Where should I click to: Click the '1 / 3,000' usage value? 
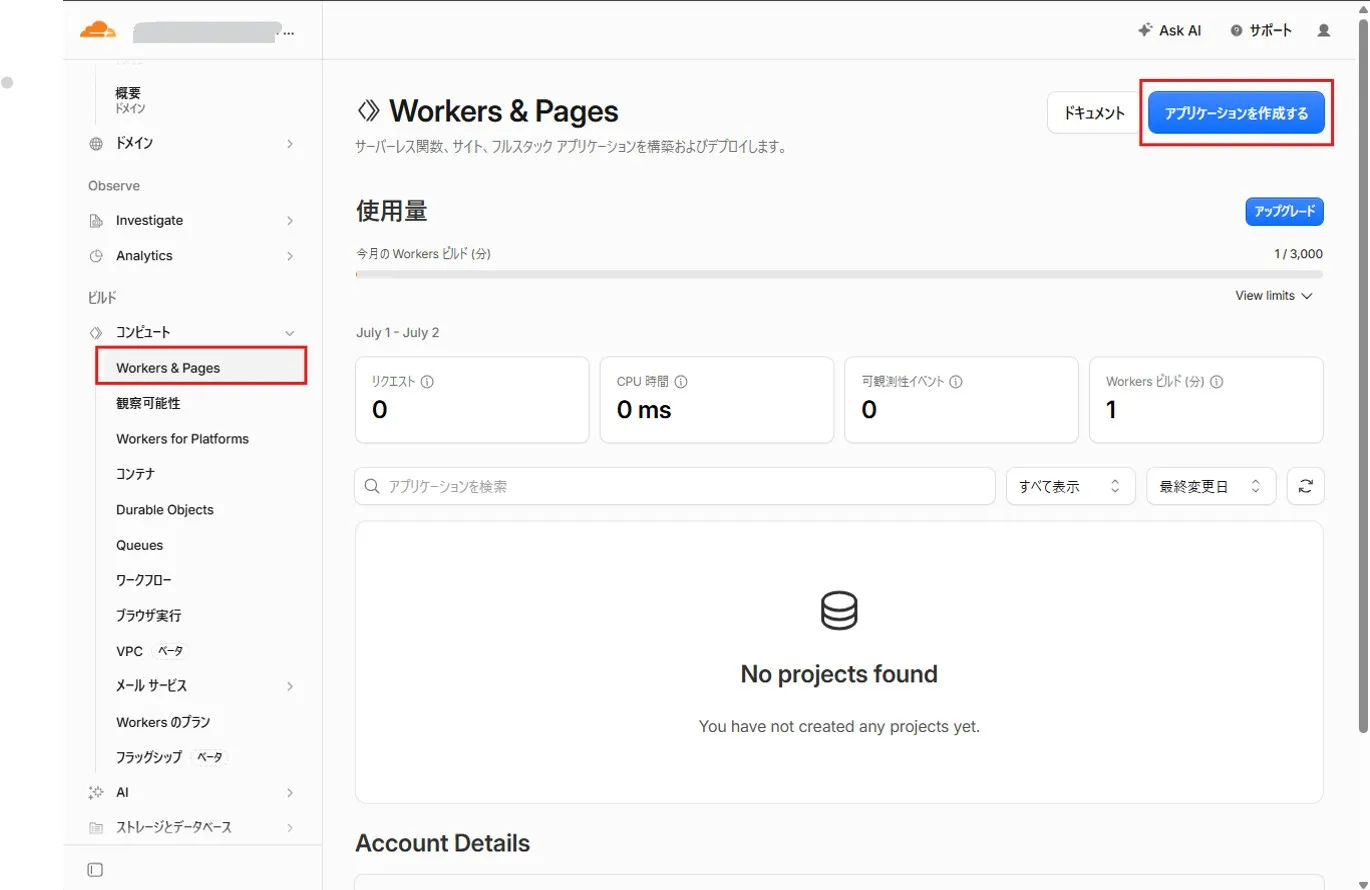[x=1298, y=254]
